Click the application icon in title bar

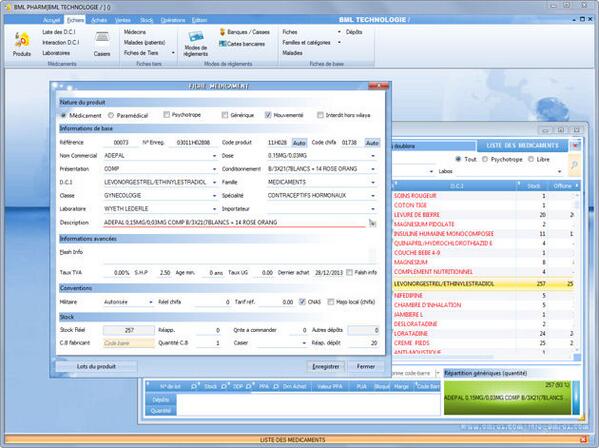click(7, 7)
